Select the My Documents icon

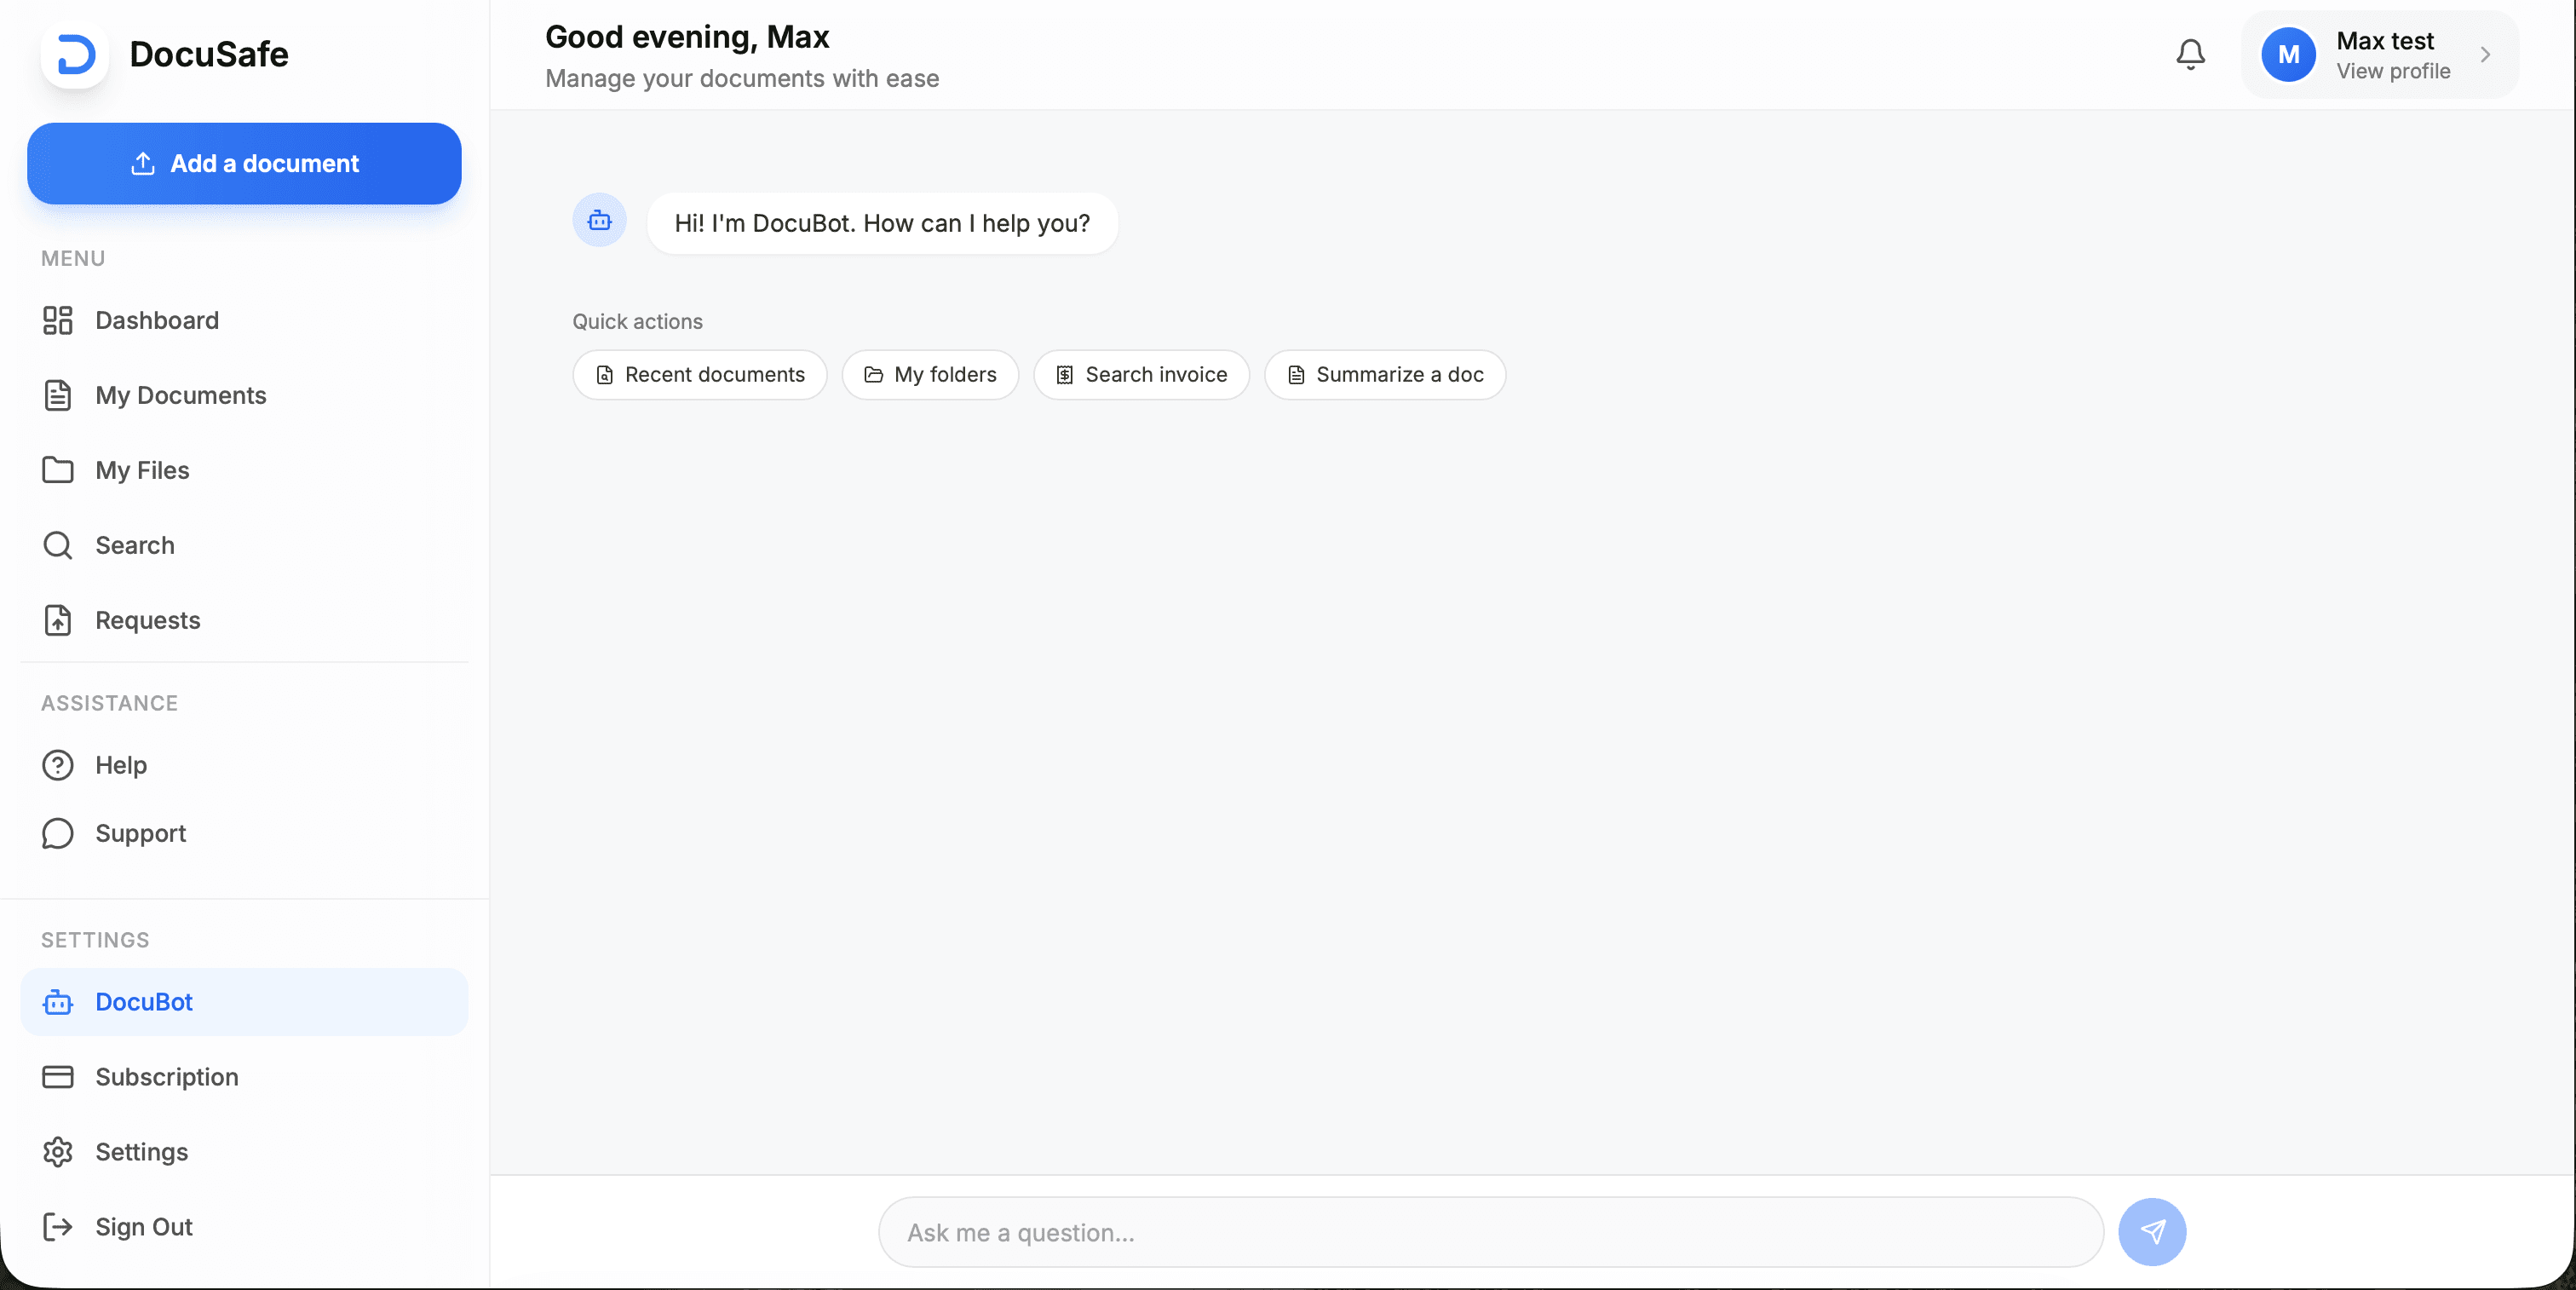pyautogui.click(x=57, y=395)
